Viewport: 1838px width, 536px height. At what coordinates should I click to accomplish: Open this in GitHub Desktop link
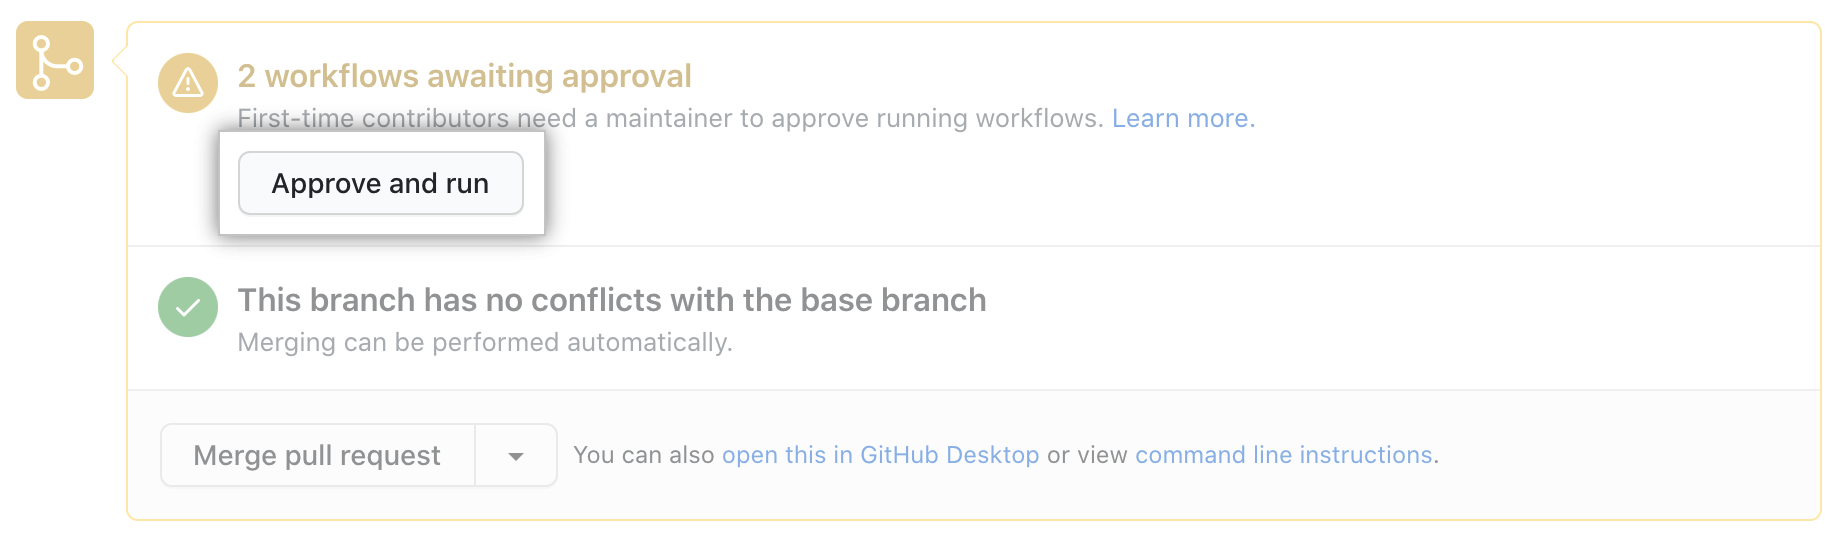pyautogui.click(x=880, y=455)
